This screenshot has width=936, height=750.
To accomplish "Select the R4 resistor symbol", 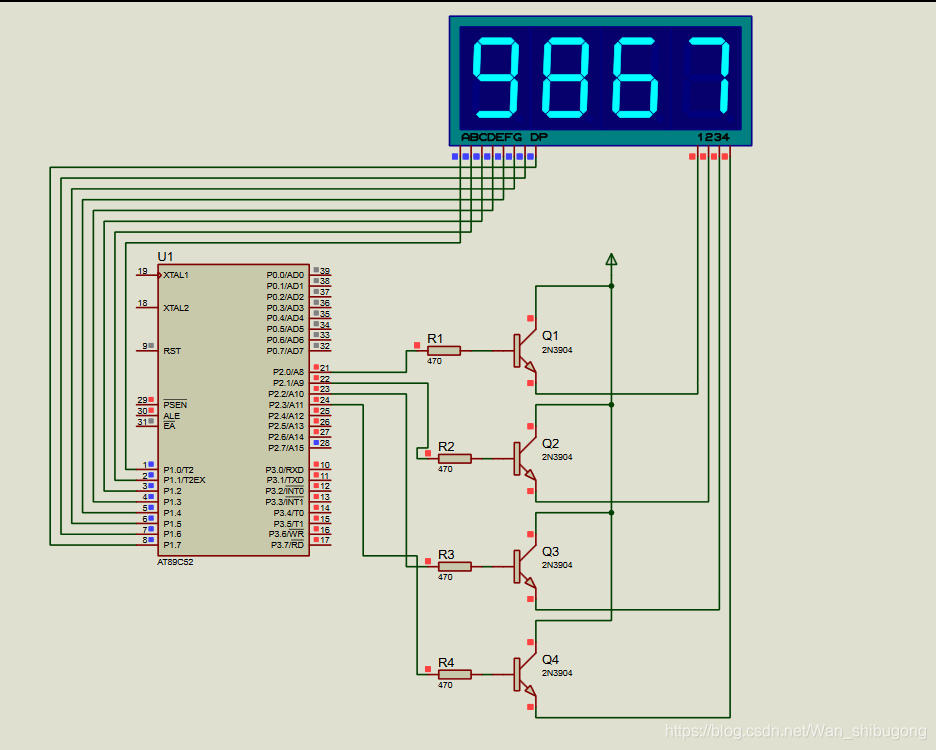I will click(x=454, y=674).
